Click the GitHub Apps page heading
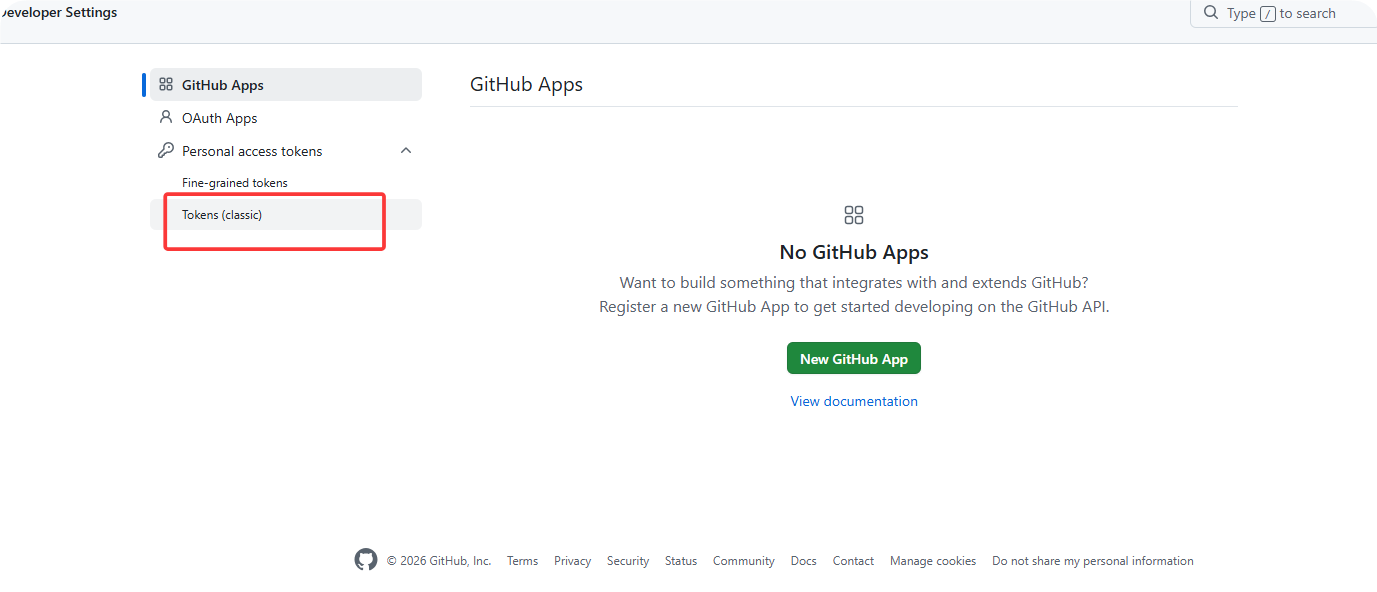The image size is (1377, 592). click(526, 84)
